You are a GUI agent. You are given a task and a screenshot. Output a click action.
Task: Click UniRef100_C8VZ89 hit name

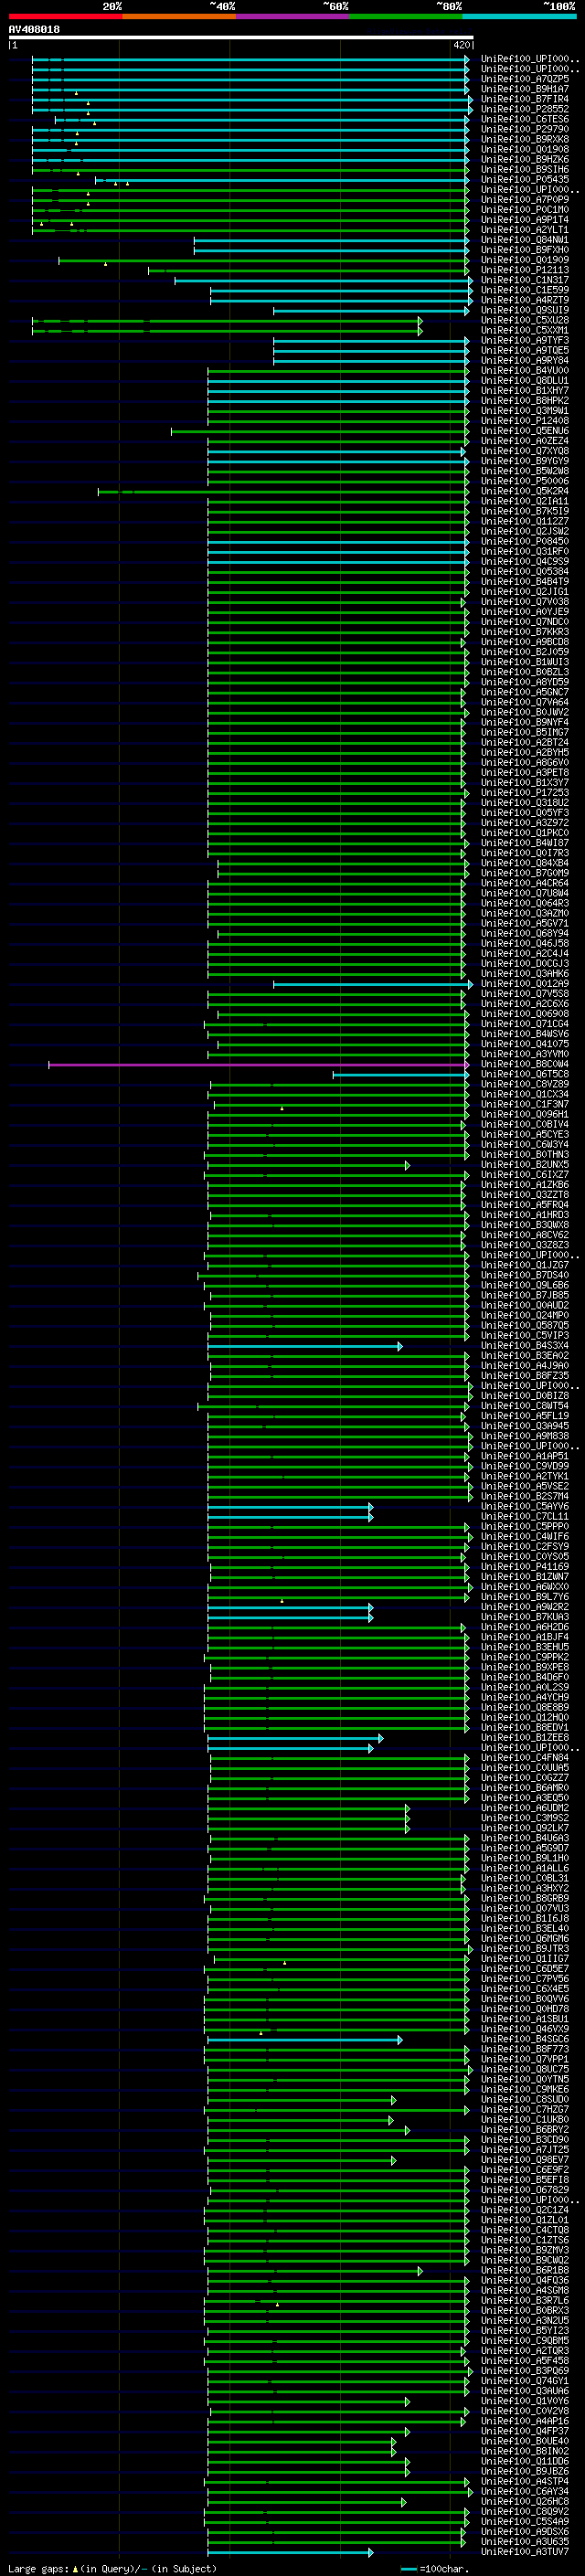pos(524,1085)
